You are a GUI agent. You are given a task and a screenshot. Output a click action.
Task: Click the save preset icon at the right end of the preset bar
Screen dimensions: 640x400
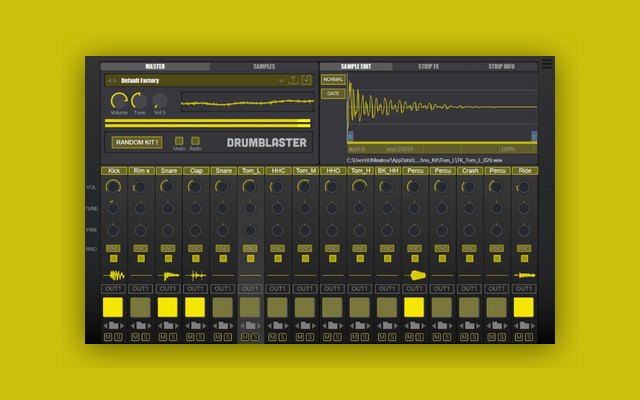(x=307, y=80)
